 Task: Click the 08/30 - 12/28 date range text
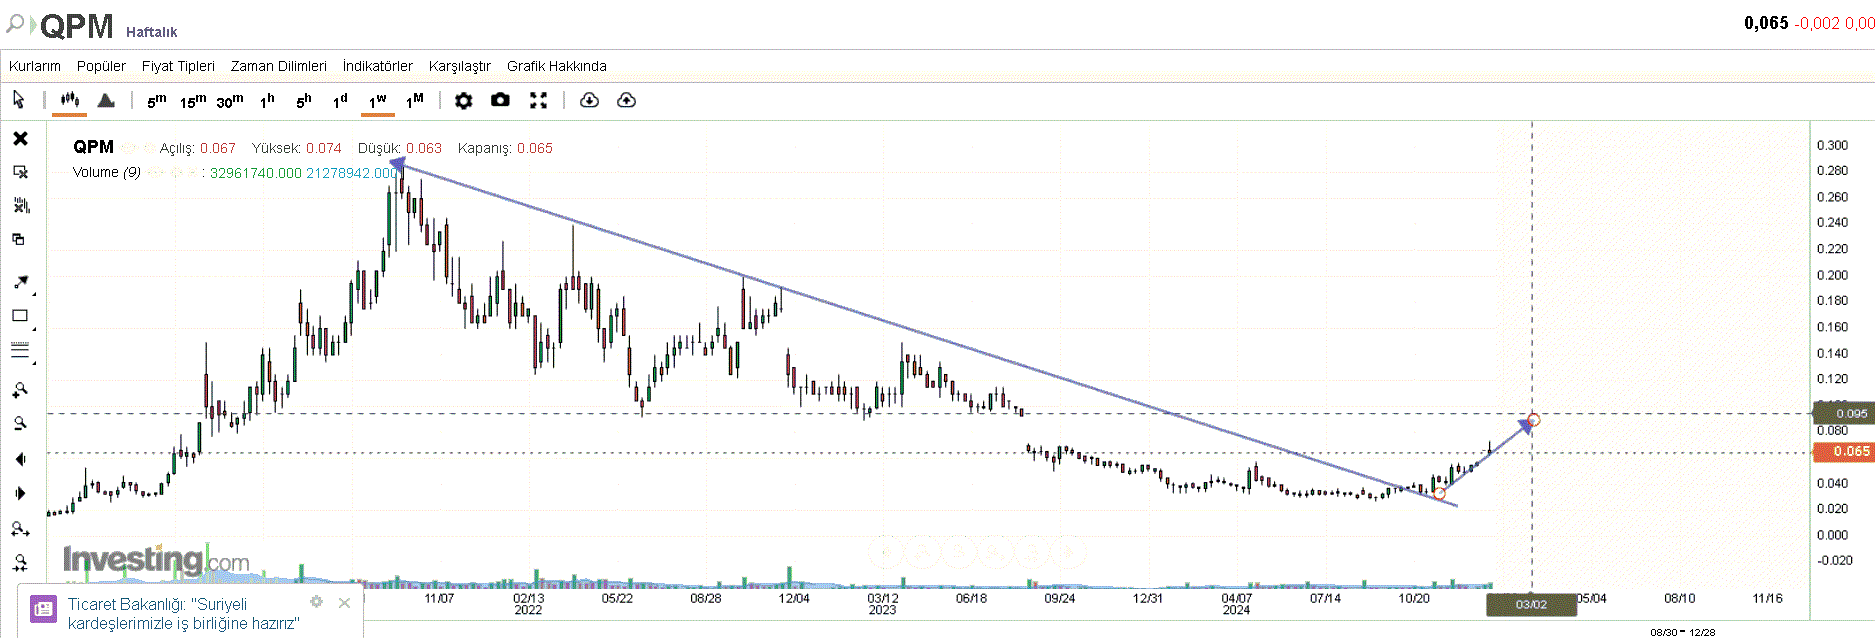pos(1683,632)
